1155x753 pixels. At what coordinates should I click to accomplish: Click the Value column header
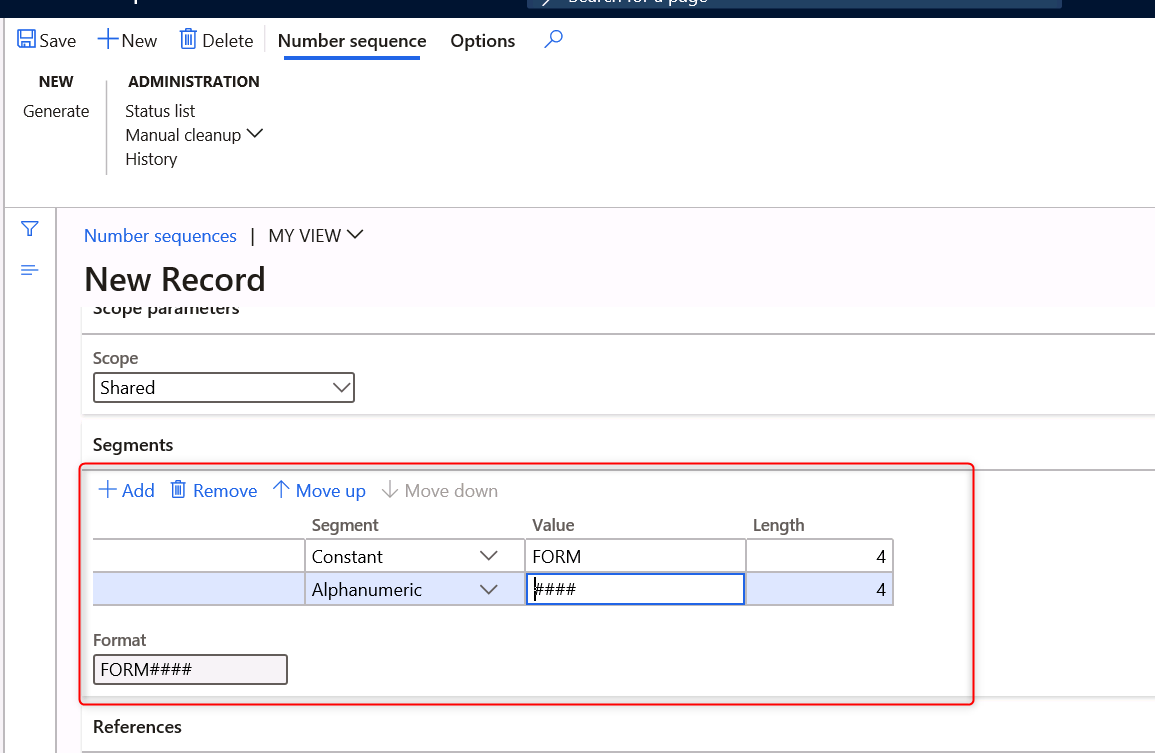click(553, 525)
